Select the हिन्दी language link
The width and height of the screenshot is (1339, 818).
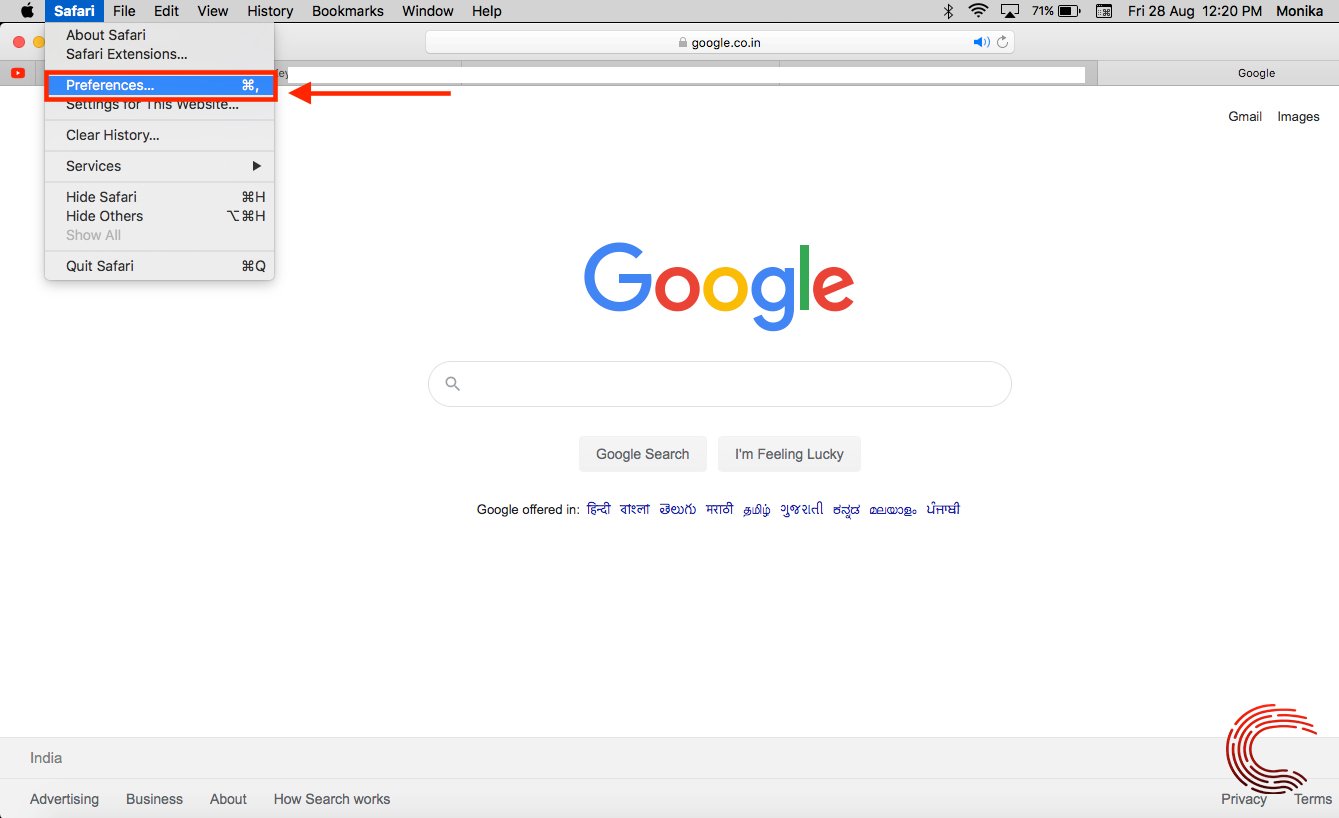pos(599,509)
